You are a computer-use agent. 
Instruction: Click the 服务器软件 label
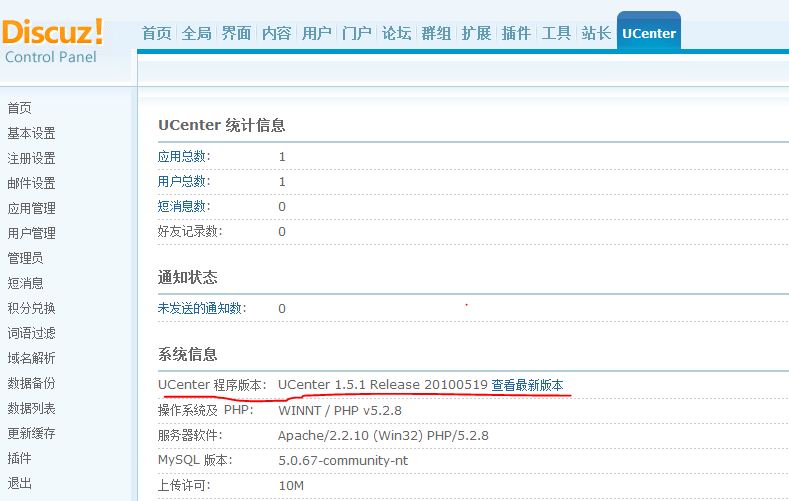(x=190, y=436)
